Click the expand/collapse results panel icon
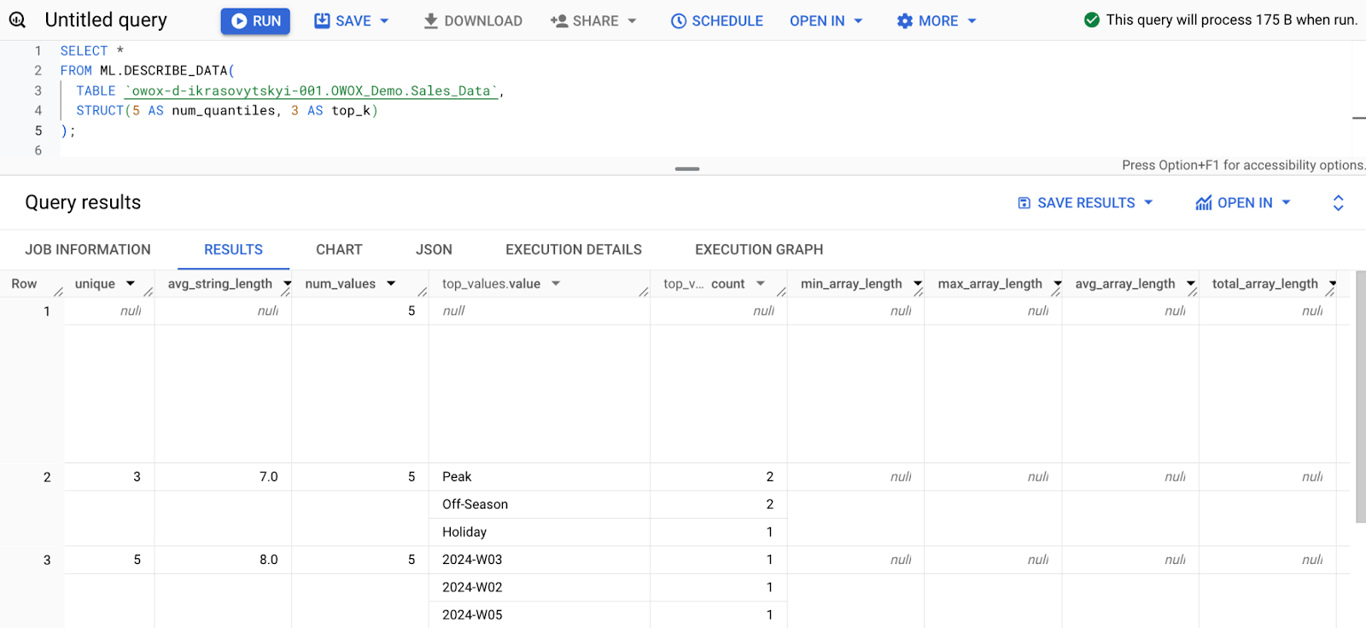1366x628 pixels. (1338, 203)
